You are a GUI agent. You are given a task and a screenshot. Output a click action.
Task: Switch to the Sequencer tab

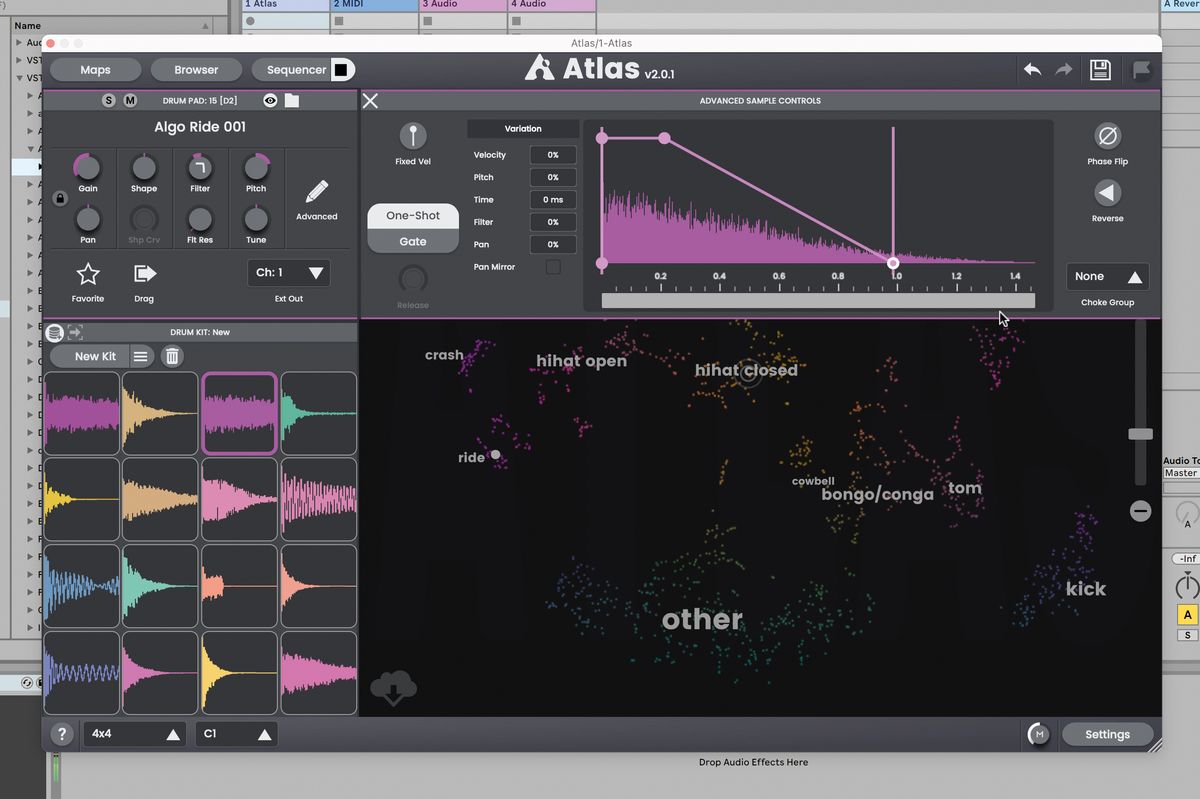[294, 69]
